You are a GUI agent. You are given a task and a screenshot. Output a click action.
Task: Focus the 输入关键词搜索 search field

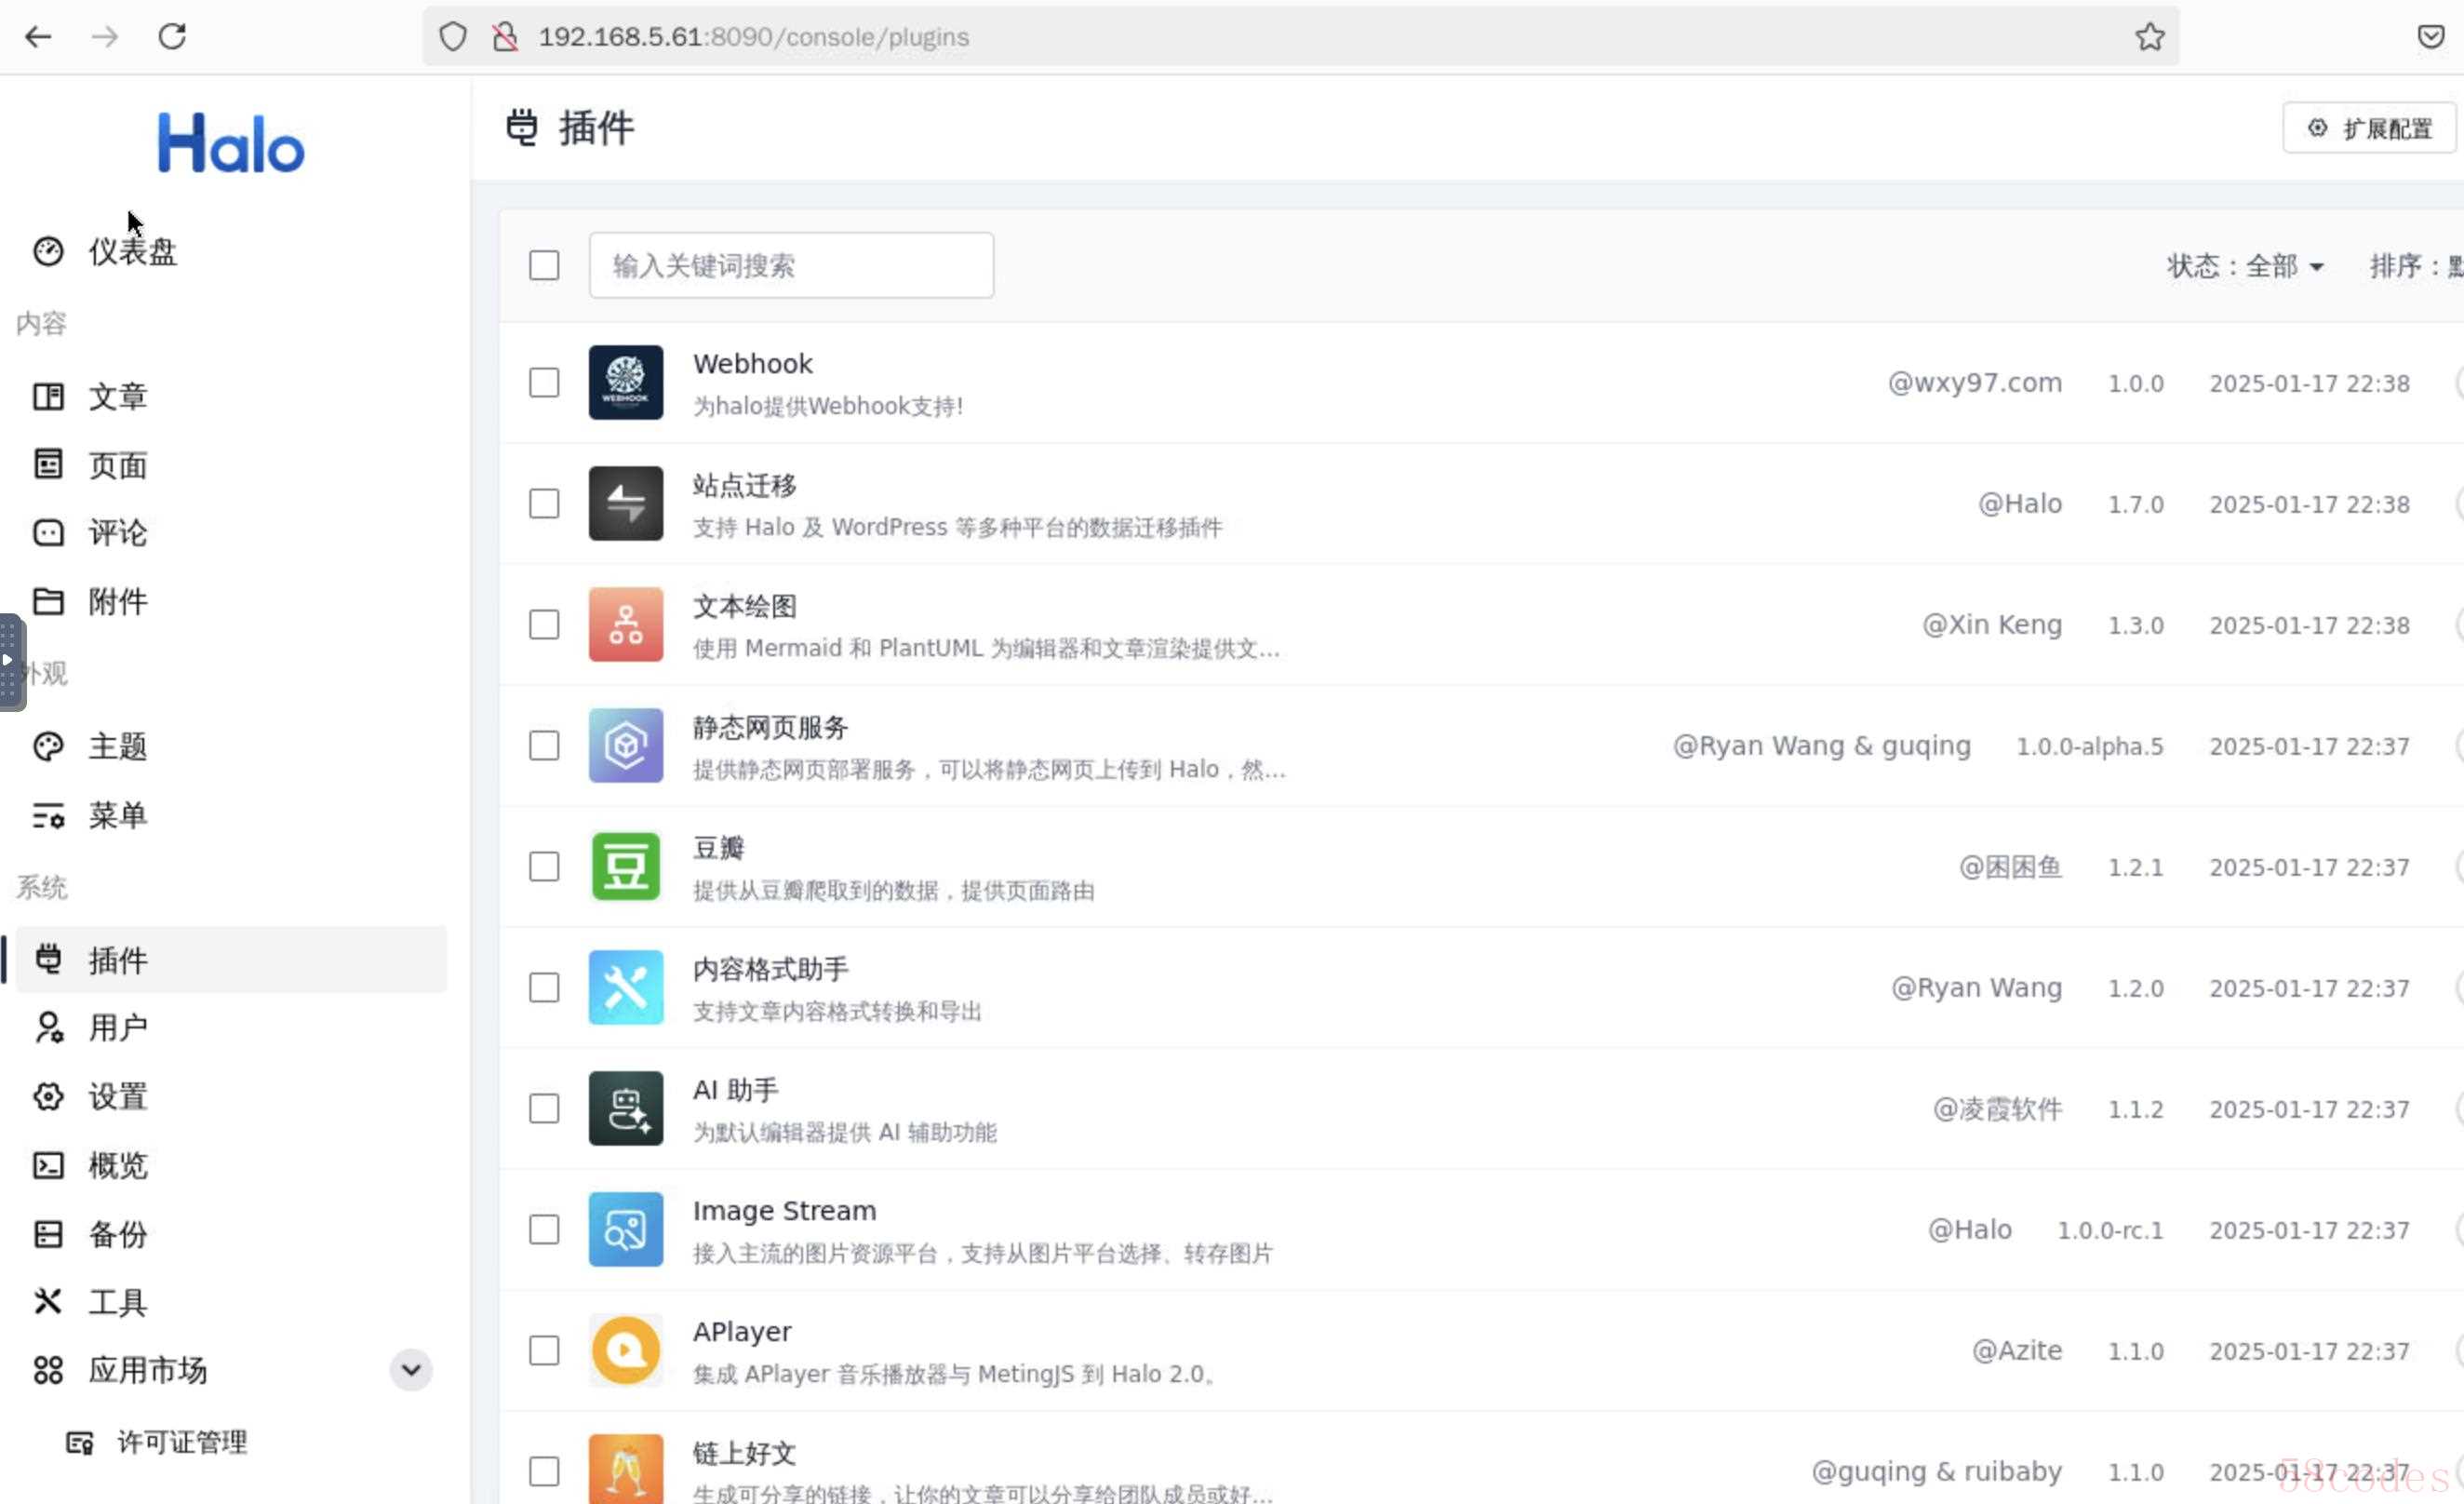pyautogui.click(x=791, y=265)
